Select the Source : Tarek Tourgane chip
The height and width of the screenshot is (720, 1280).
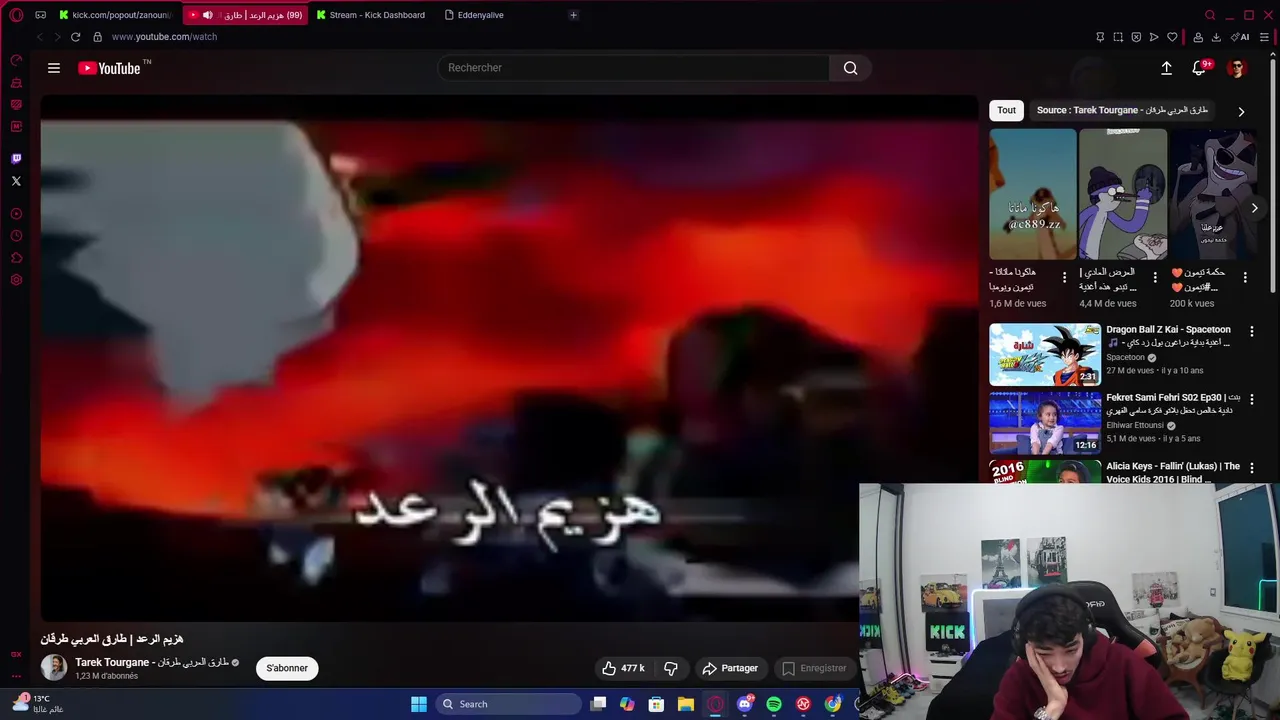pos(1122,110)
